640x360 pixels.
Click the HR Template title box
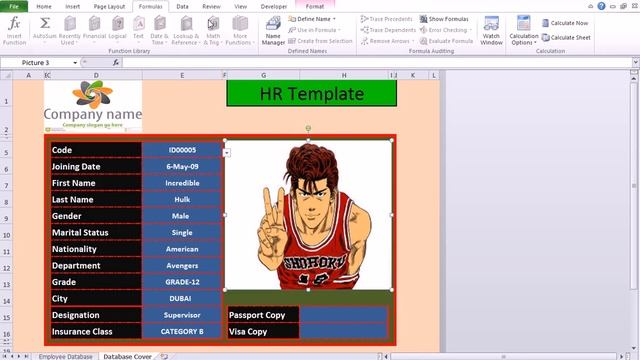311,93
